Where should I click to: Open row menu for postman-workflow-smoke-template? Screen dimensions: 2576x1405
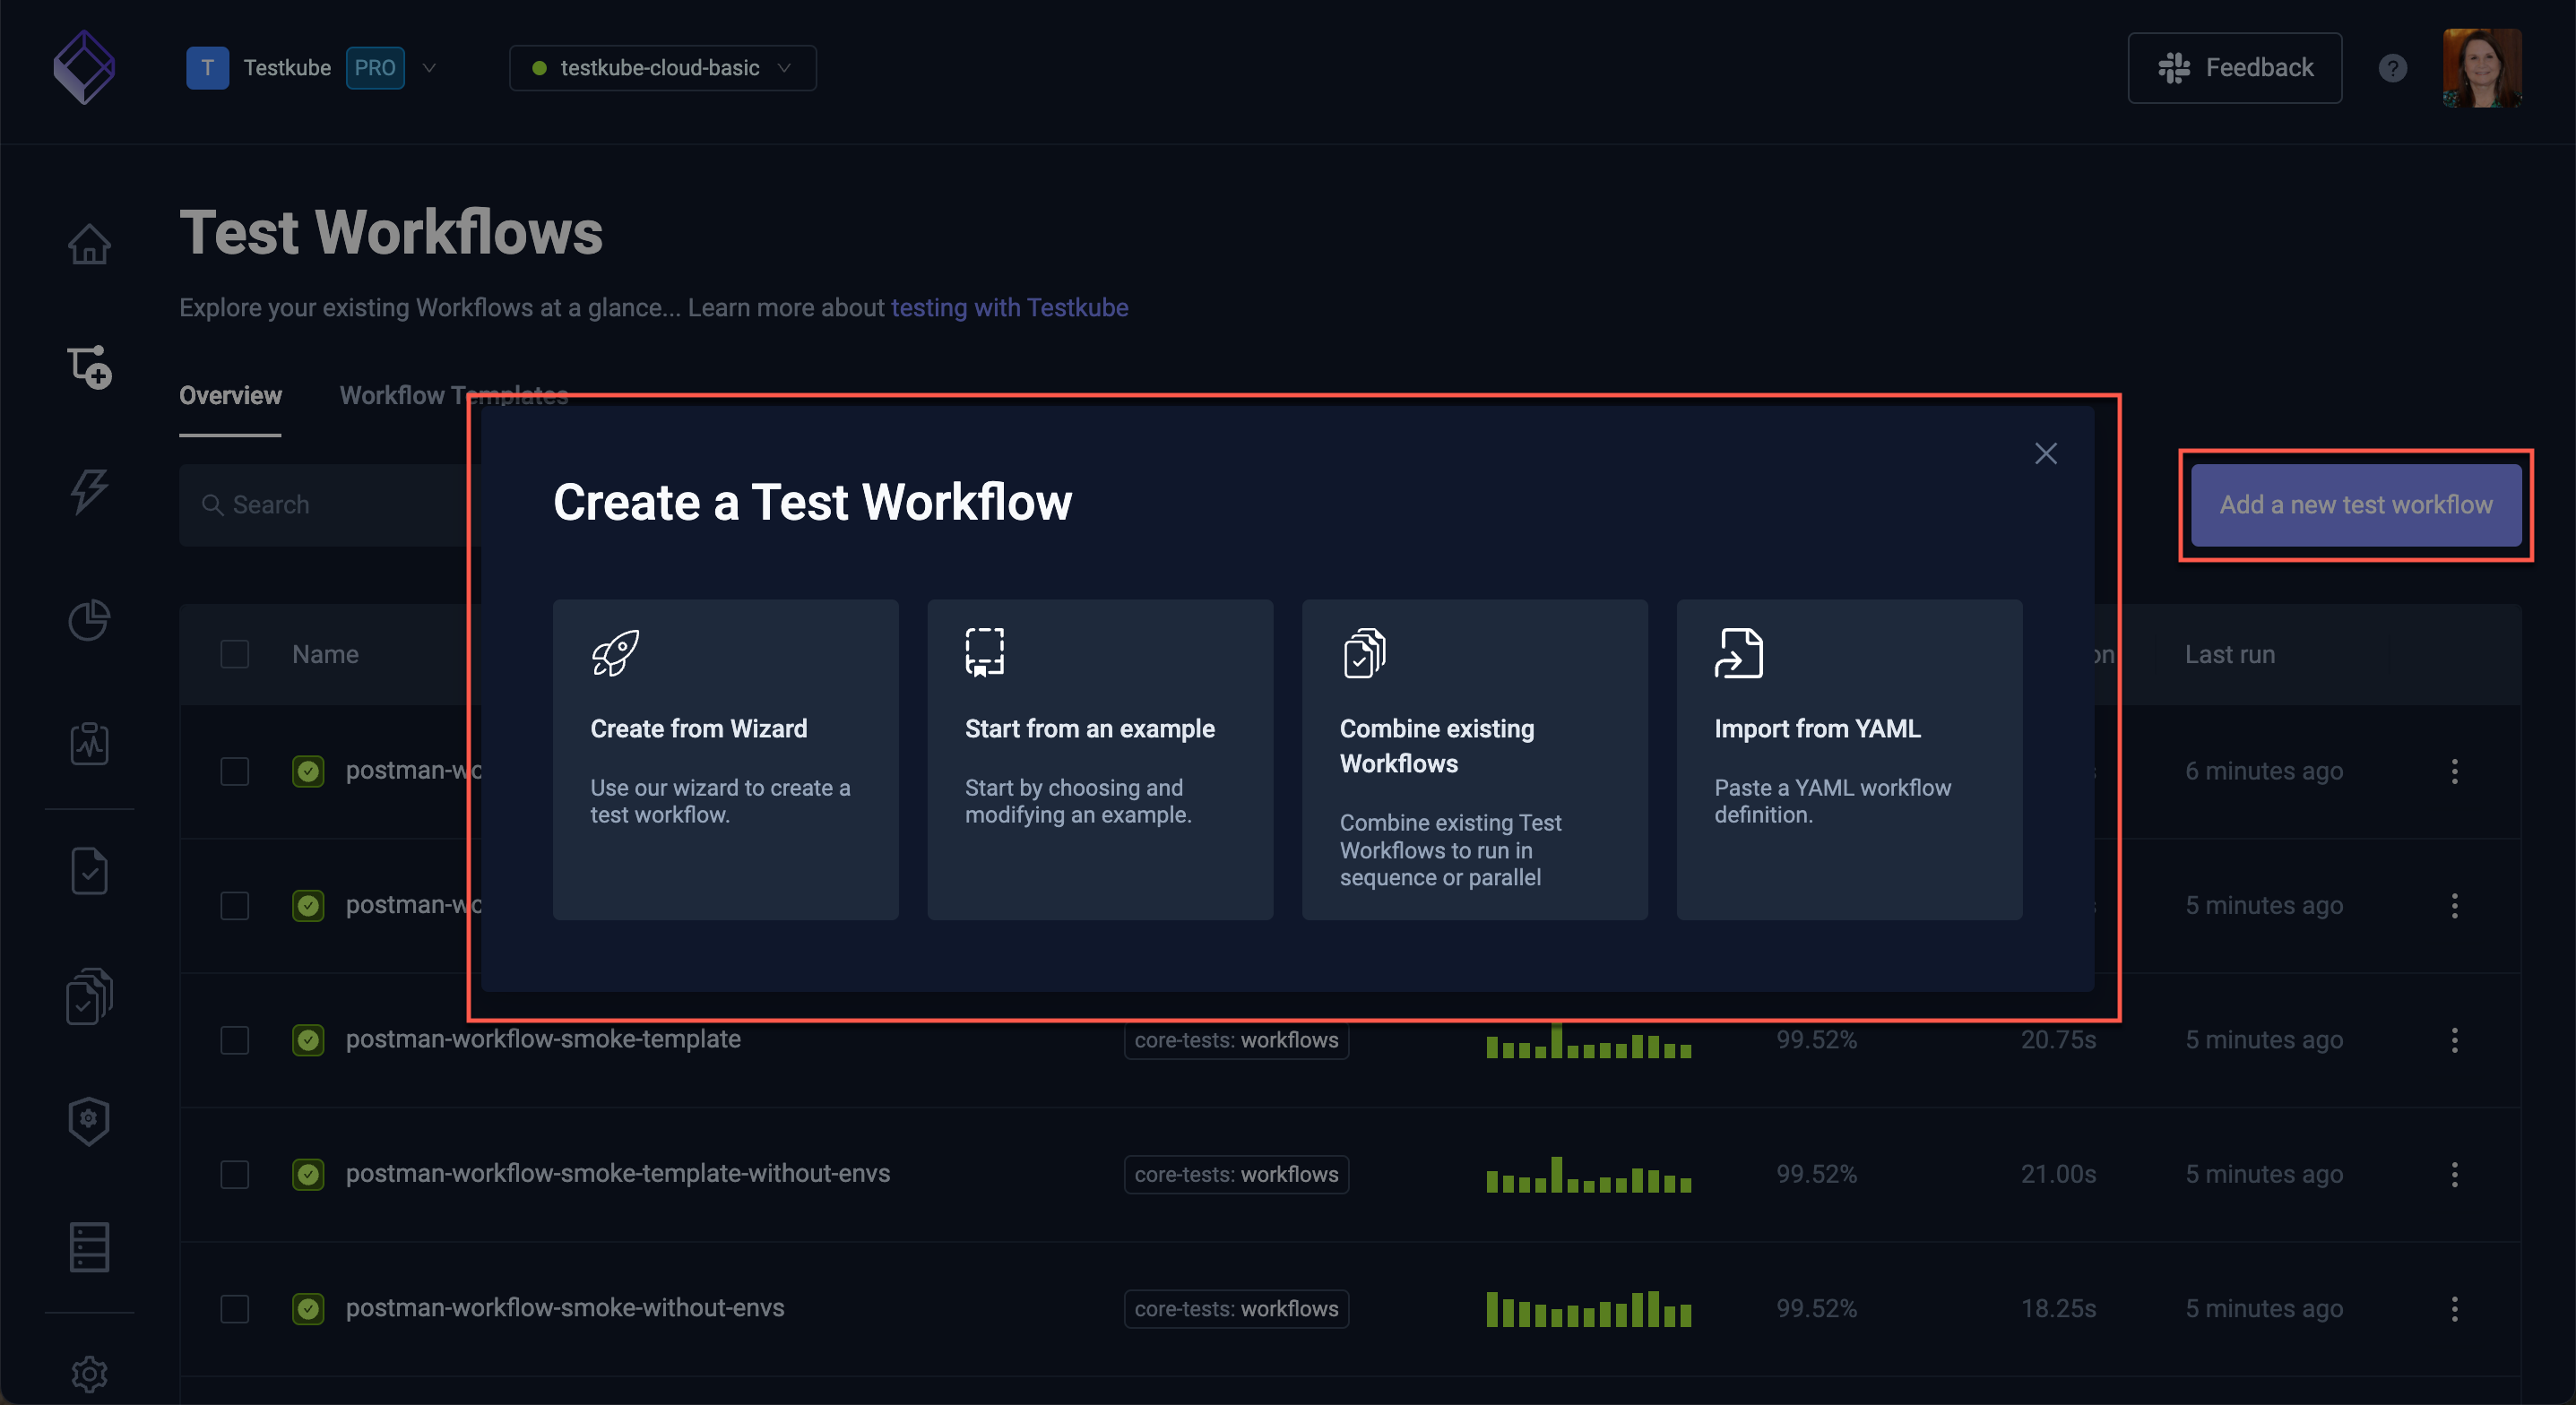pos(2454,1039)
